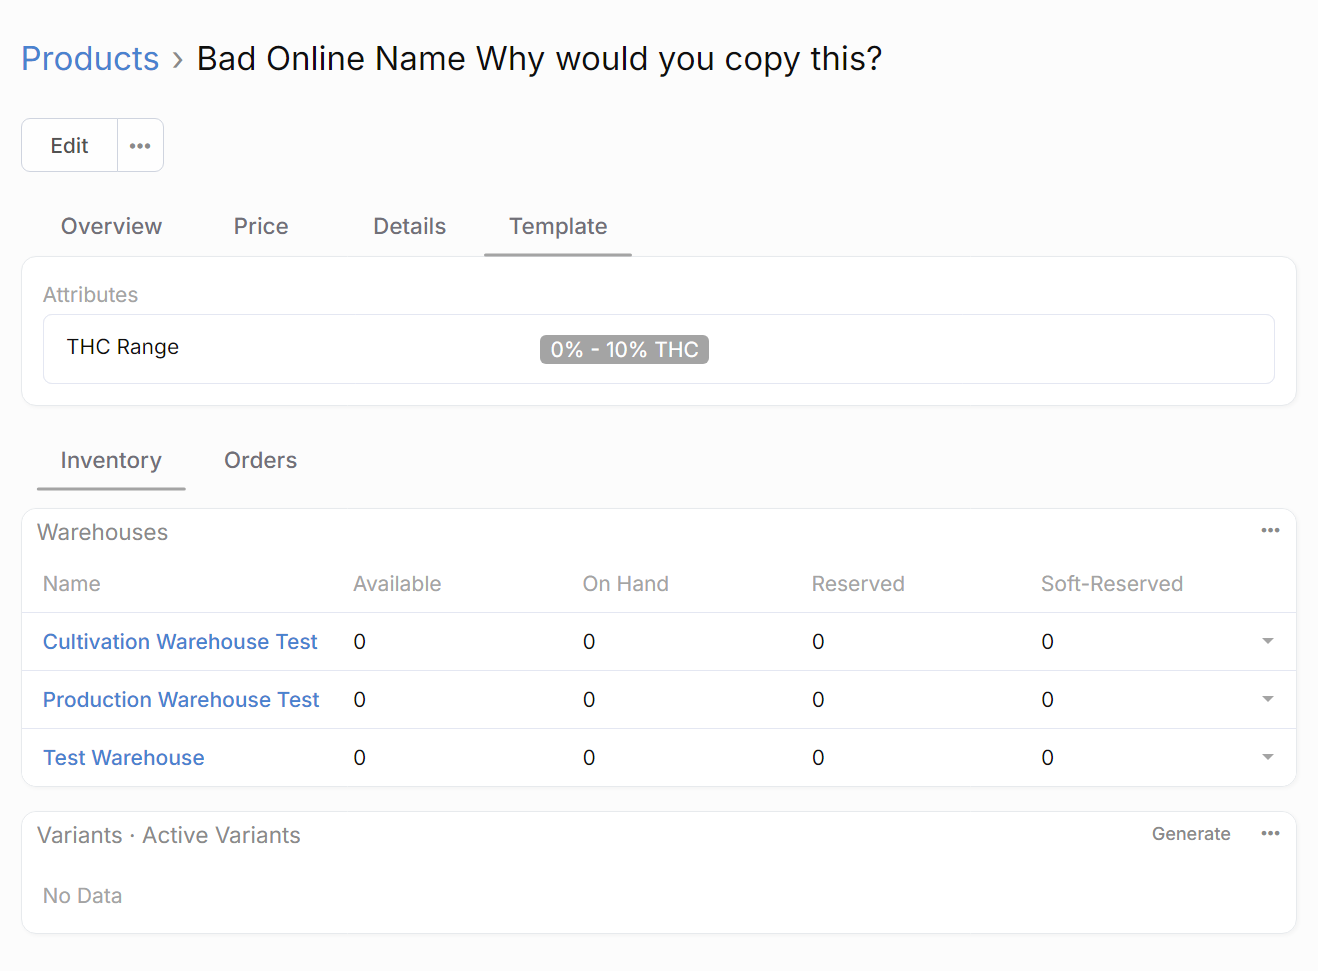Screen dimensions: 1318x971
Task: Open the Variants panel options menu
Action: click(1270, 834)
